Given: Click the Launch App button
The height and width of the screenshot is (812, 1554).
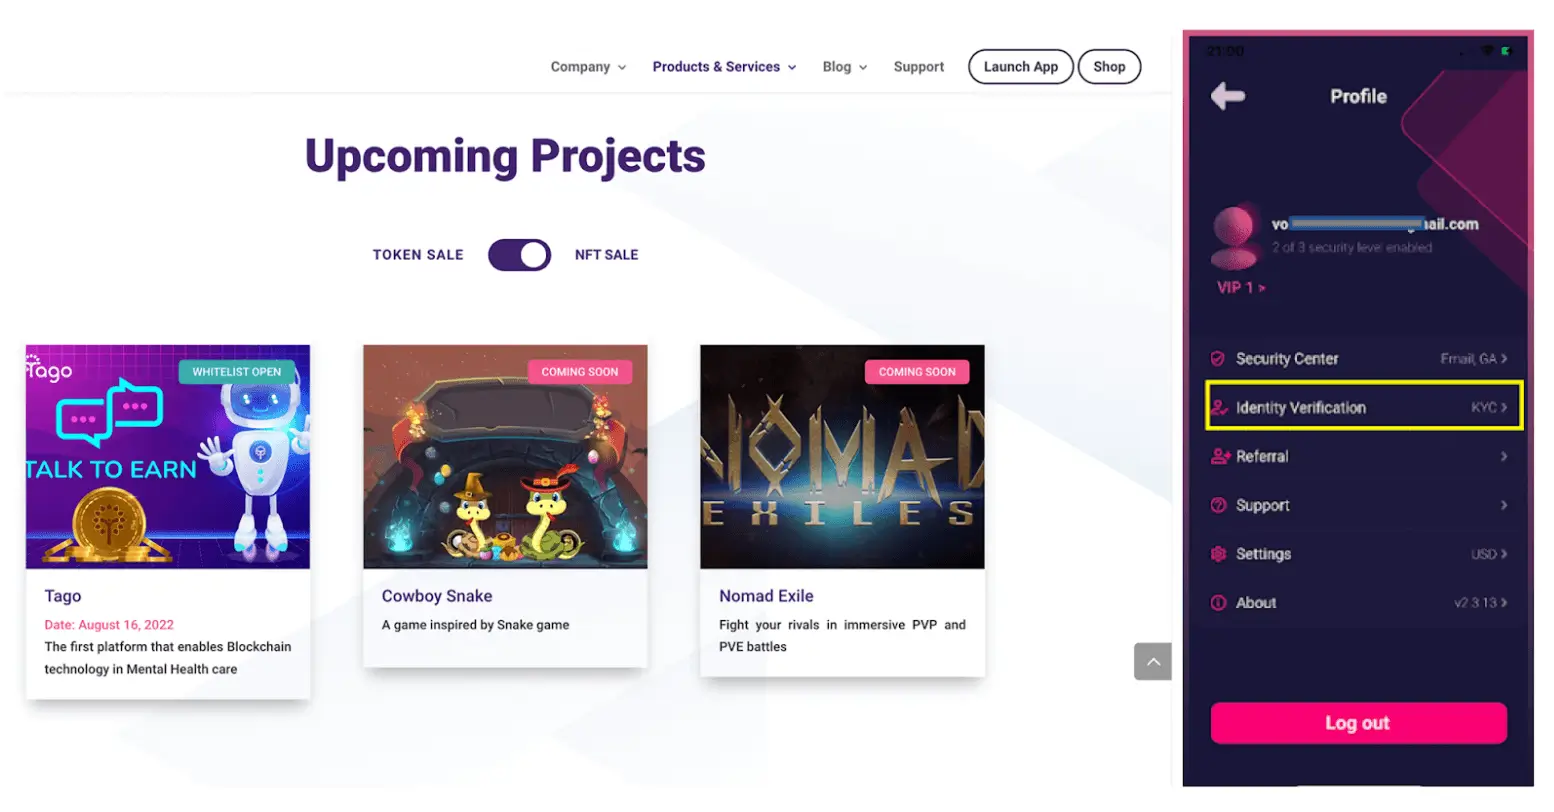Looking at the screenshot, I should click(1020, 67).
